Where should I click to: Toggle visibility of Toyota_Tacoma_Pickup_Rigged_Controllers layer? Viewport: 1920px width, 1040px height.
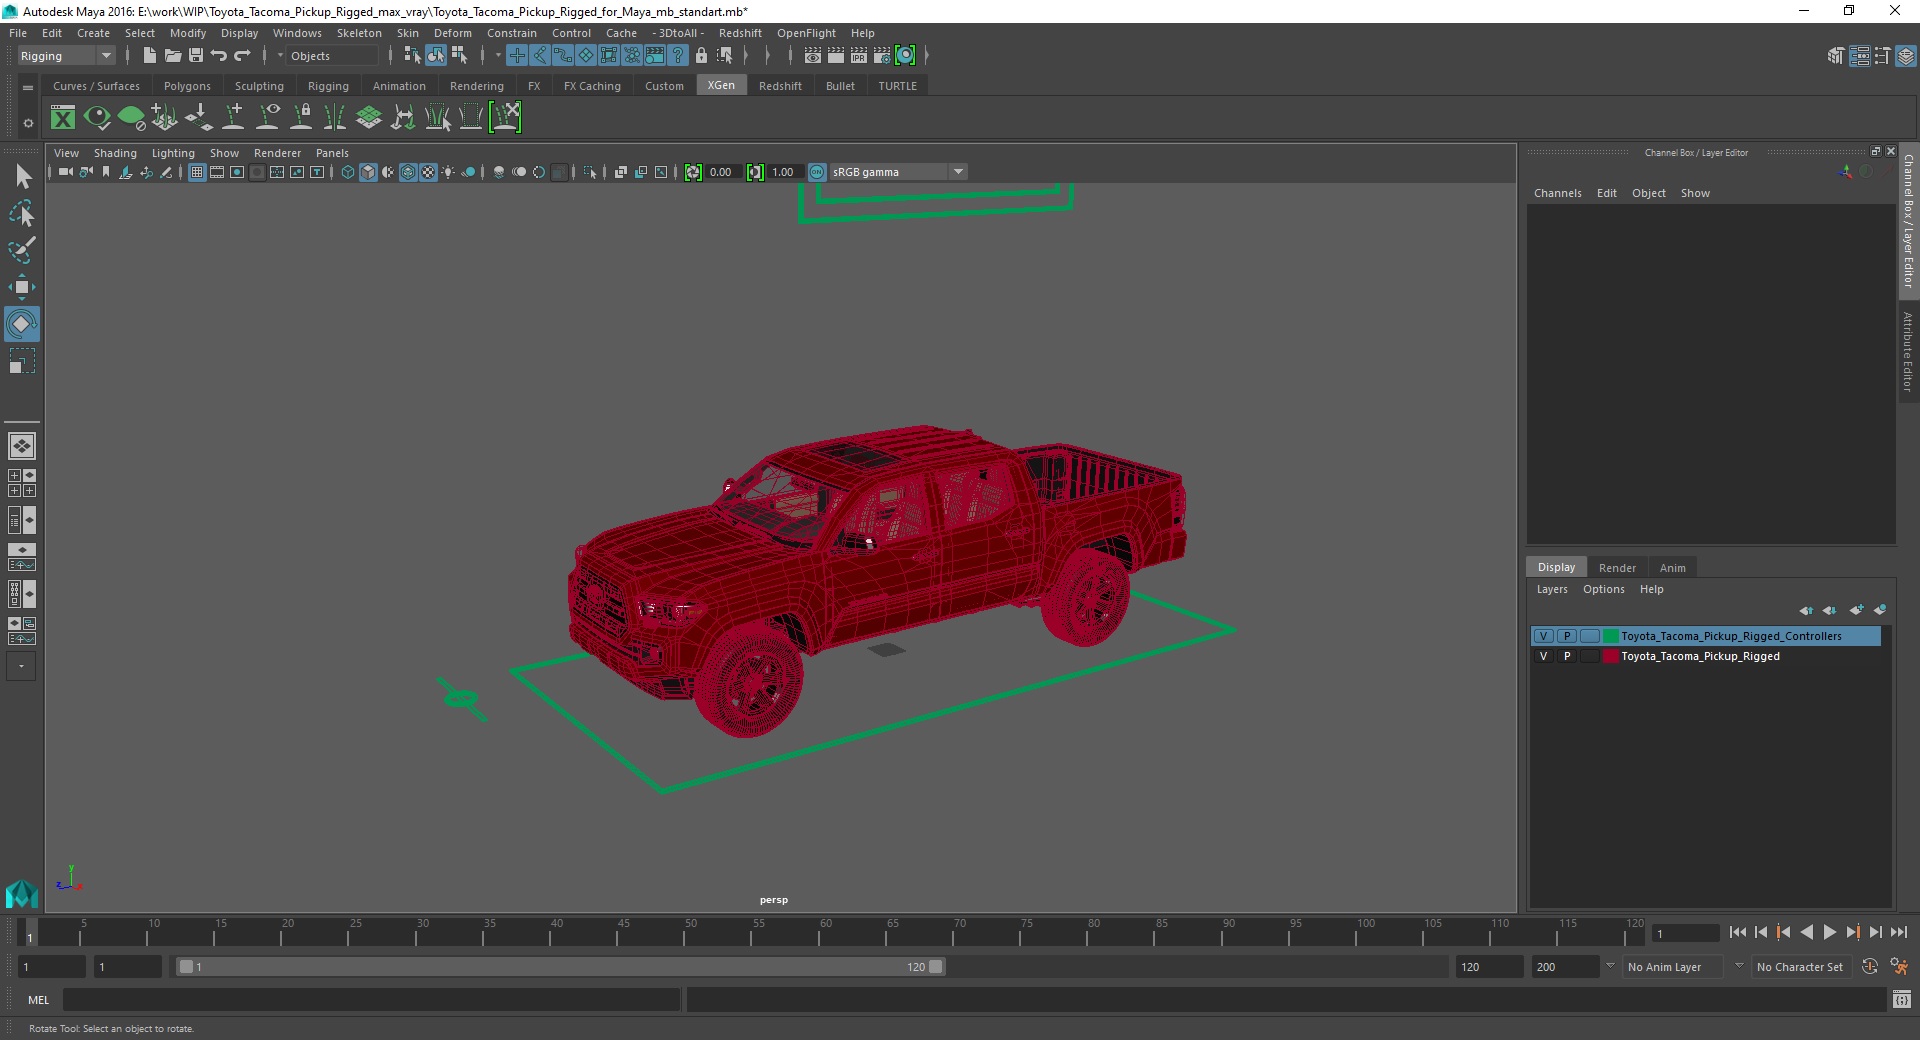click(x=1544, y=636)
